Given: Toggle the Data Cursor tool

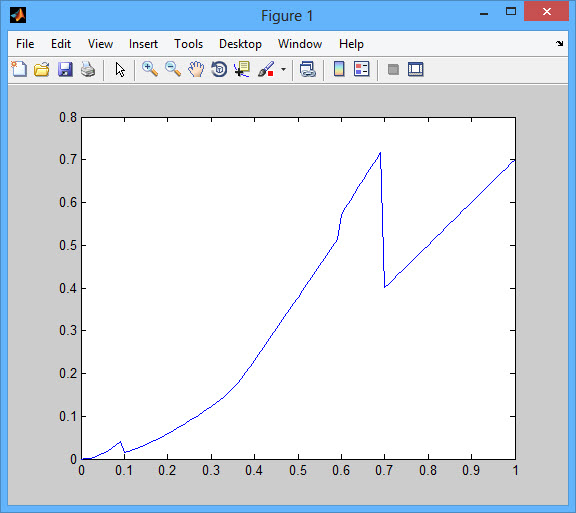Looking at the screenshot, I should tap(242, 69).
